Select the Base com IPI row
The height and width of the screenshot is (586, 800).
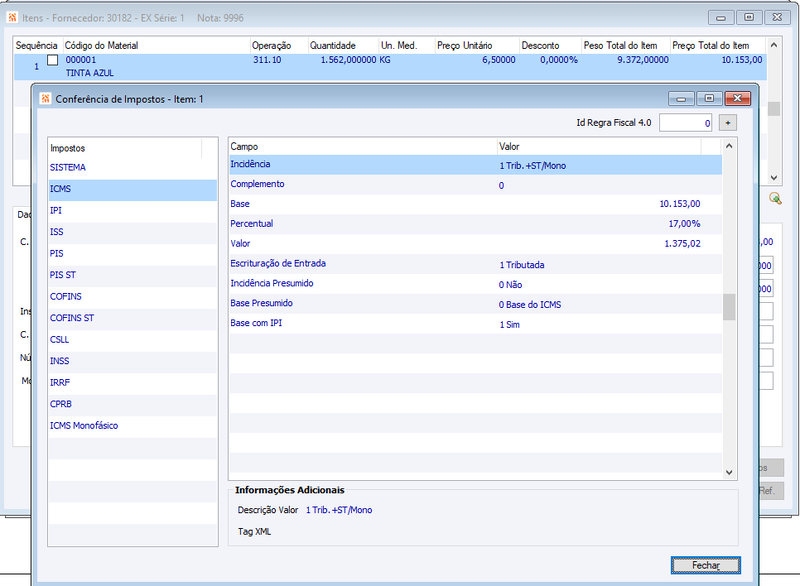pyautogui.click(x=476, y=324)
